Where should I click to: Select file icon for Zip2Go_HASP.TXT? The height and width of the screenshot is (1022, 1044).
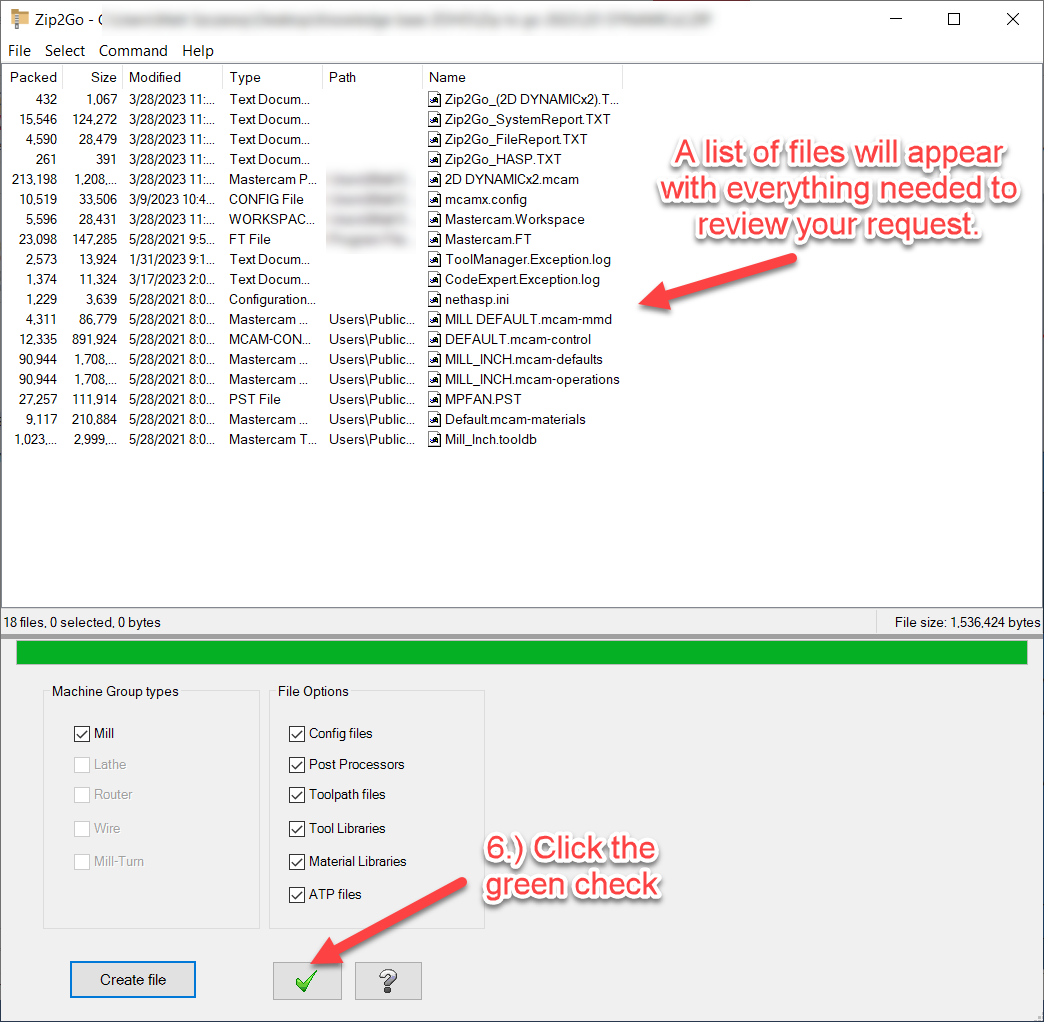click(x=434, y=159)
